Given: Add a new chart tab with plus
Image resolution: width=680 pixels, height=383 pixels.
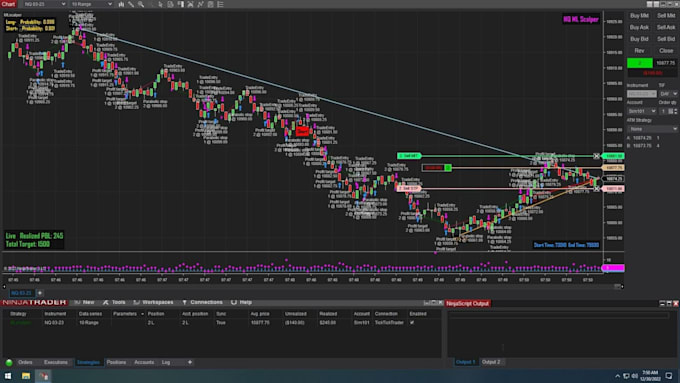Looking at the screenshot, I should (x=39, y=293).
